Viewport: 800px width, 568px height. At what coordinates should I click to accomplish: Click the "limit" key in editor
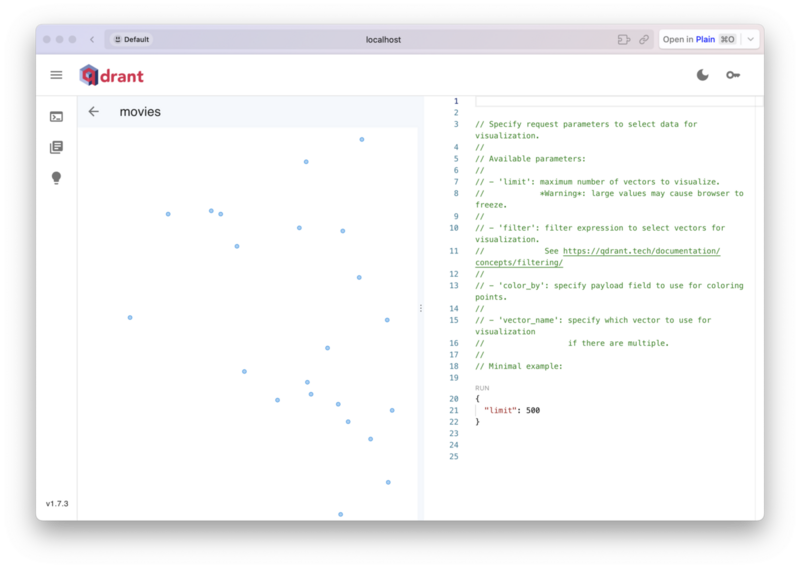click(x=500, y=410)
